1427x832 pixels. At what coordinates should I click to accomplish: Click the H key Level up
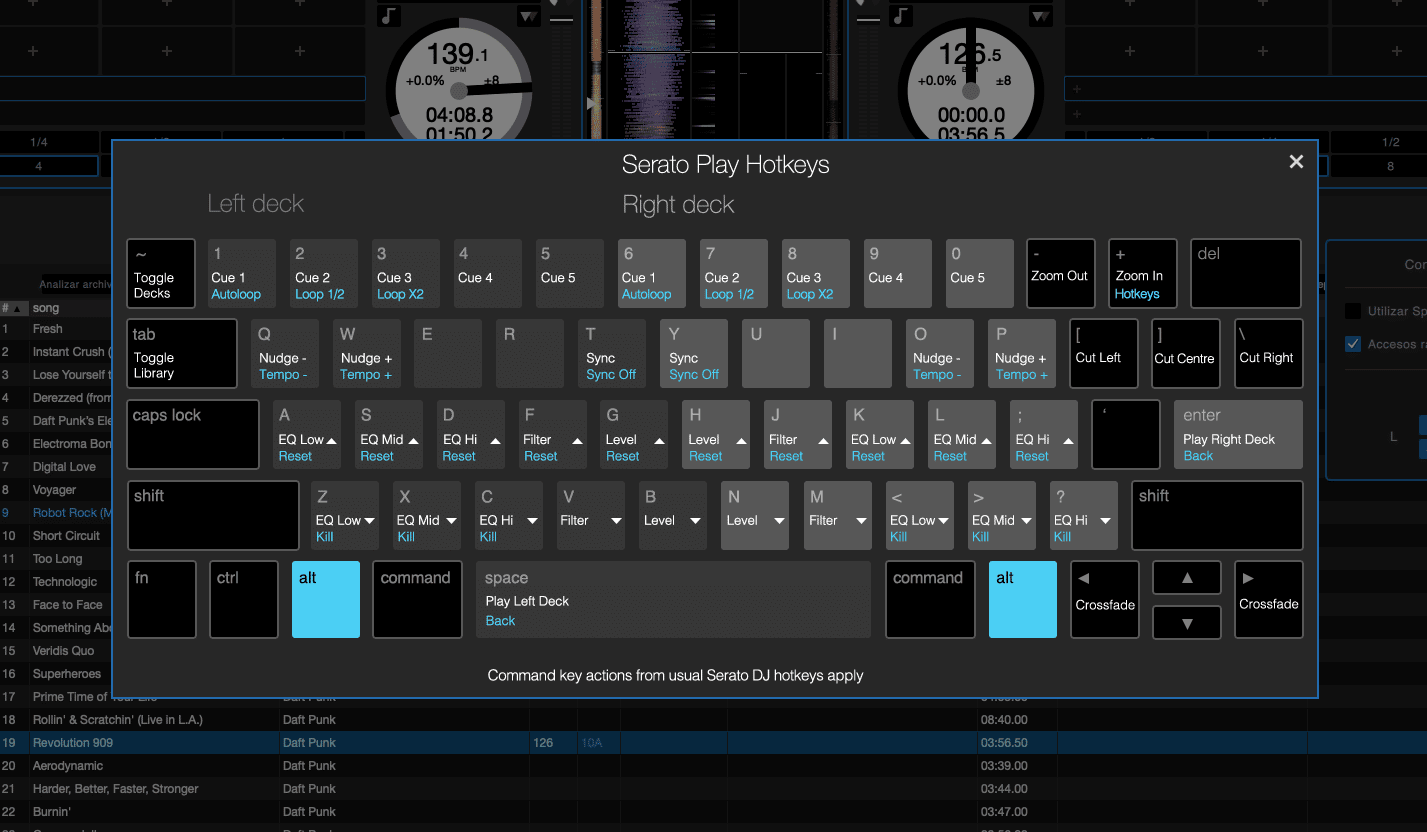(x=716, y=435)
